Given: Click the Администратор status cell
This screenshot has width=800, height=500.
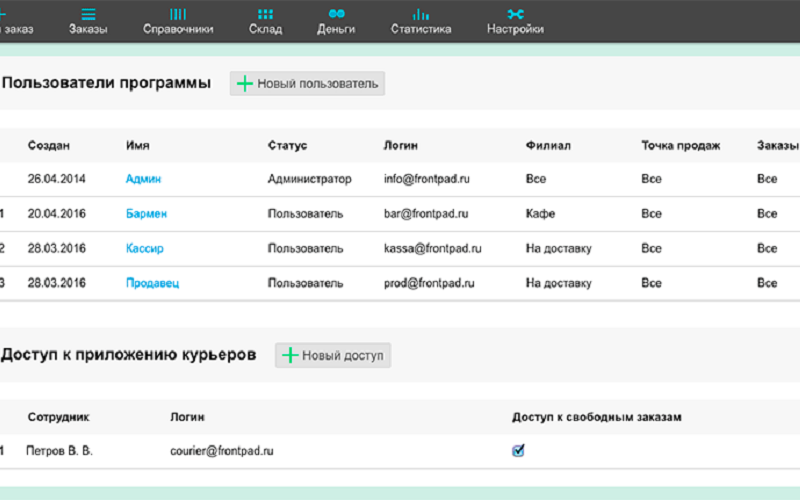Looking at the screenshot, I should coord(310,179).
